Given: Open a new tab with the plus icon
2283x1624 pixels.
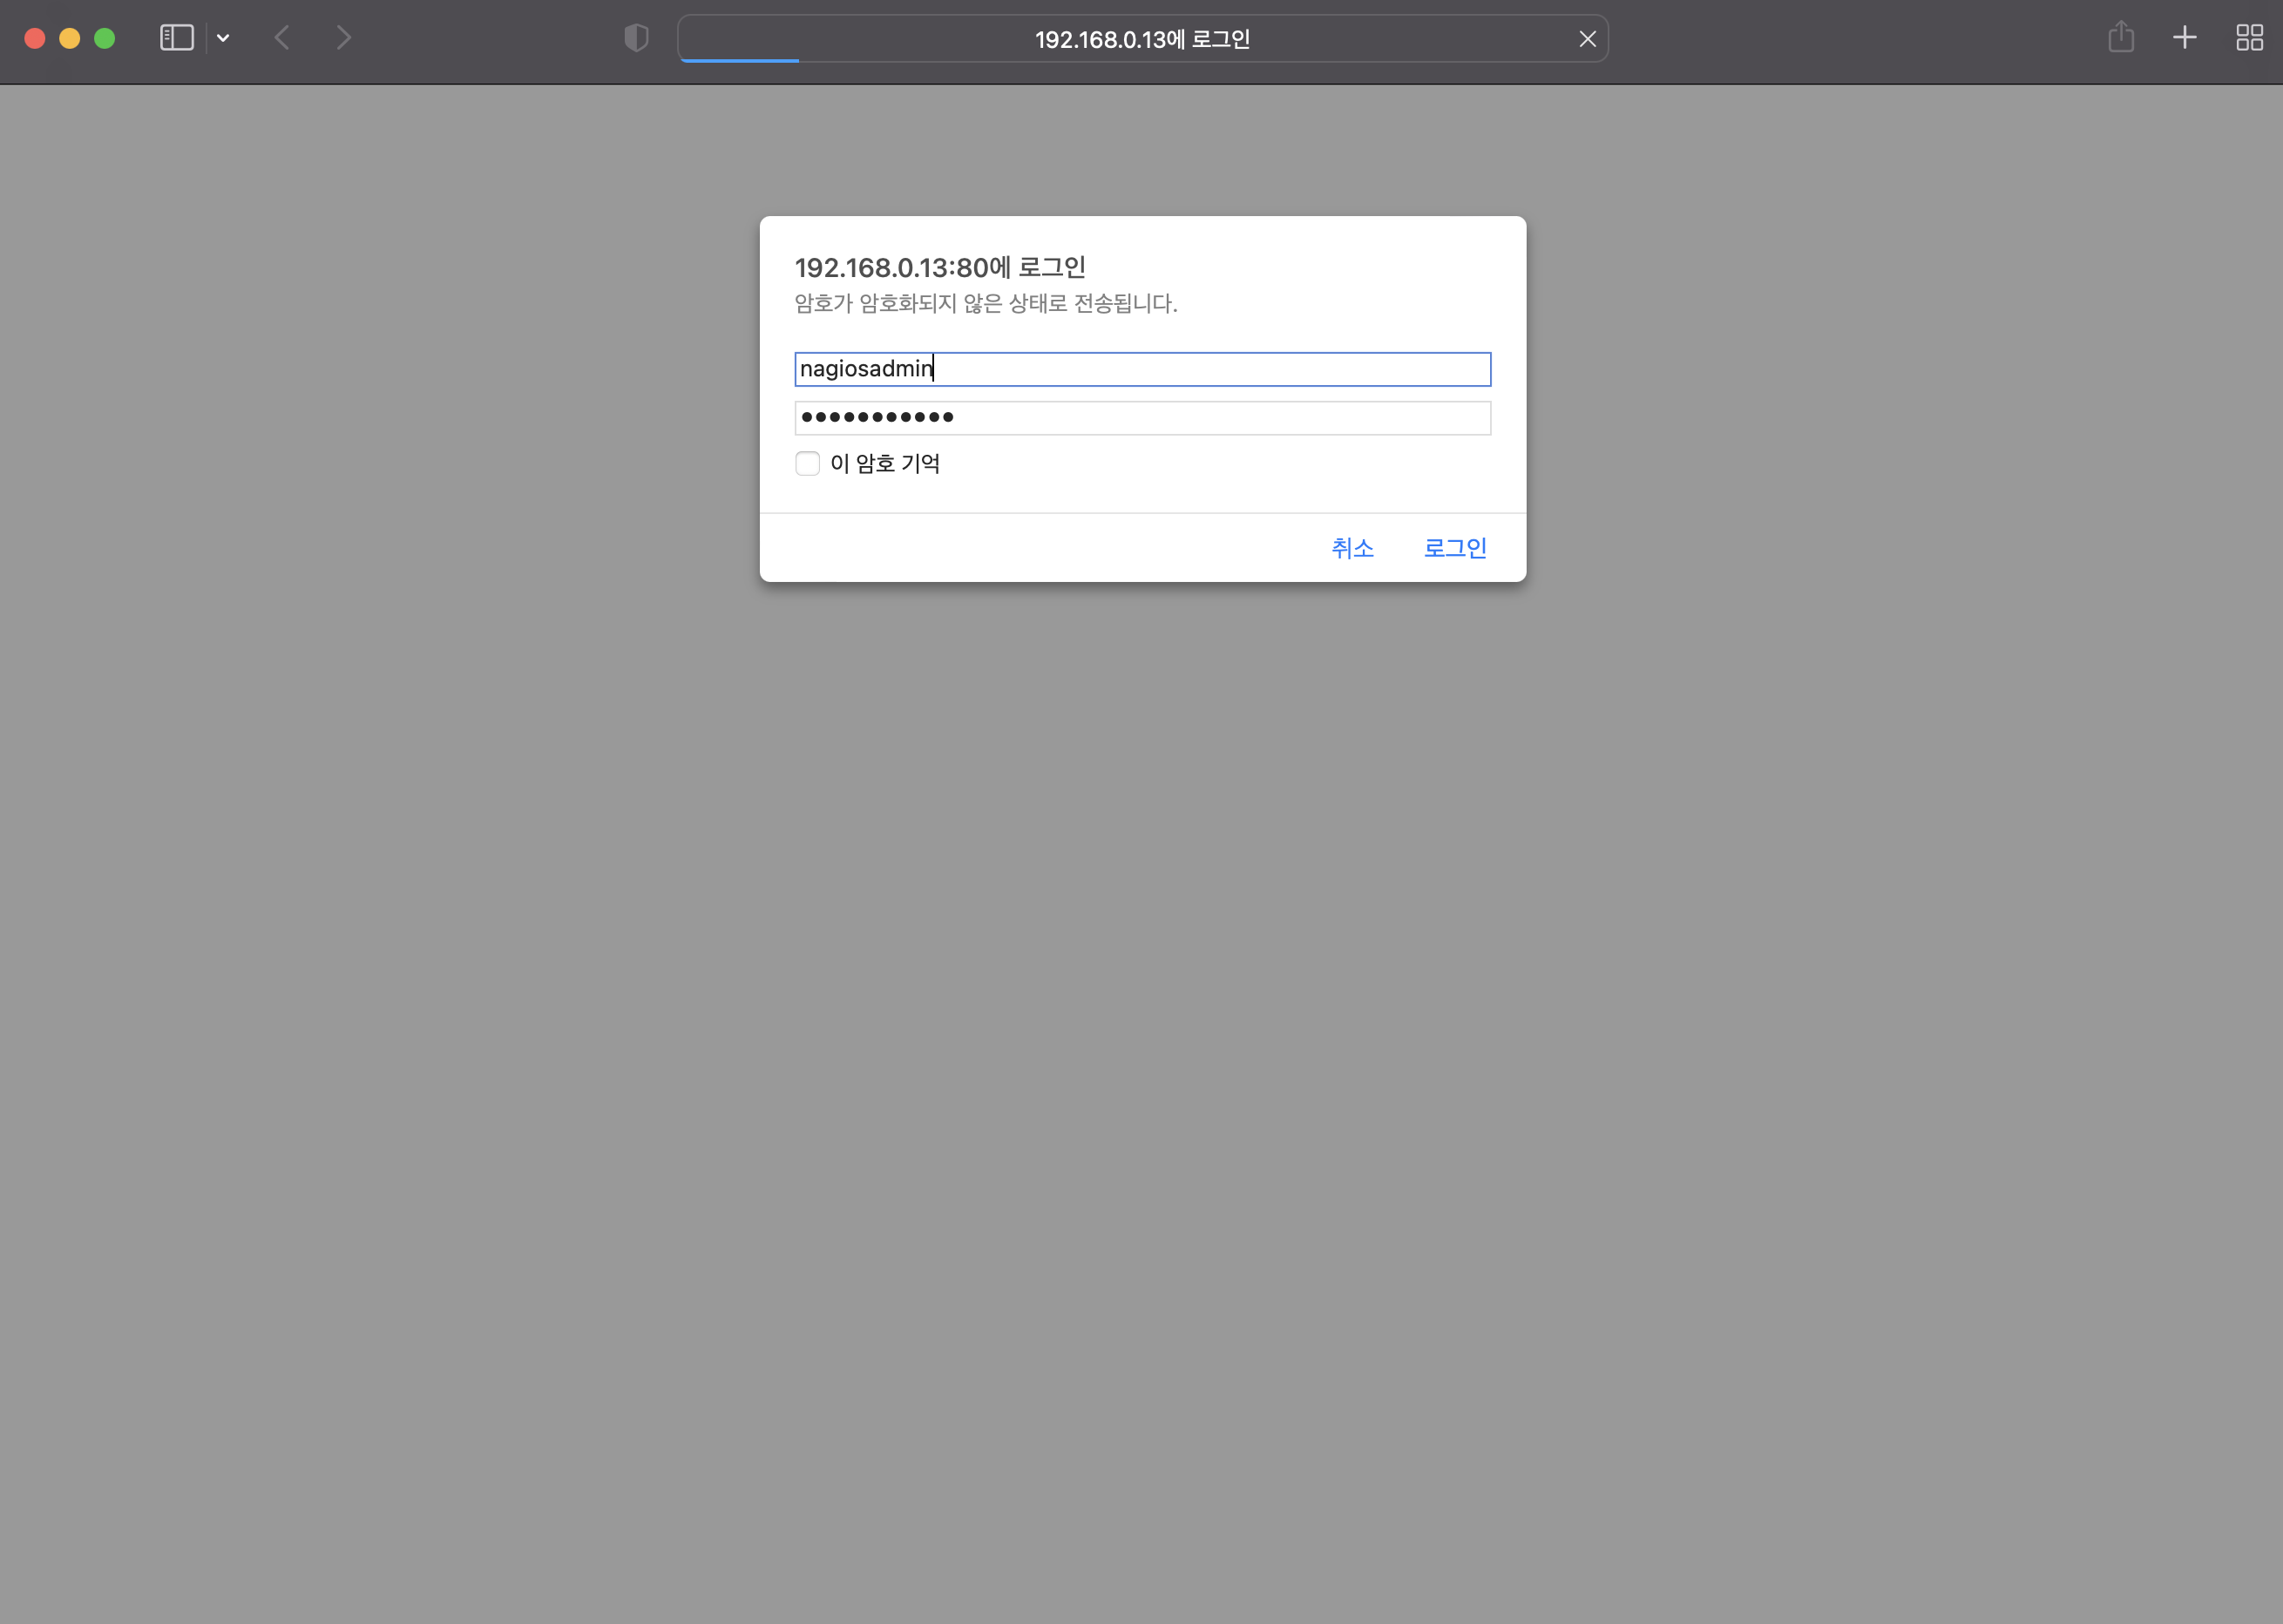Looking at the screenshot, I should [2184, 38].
